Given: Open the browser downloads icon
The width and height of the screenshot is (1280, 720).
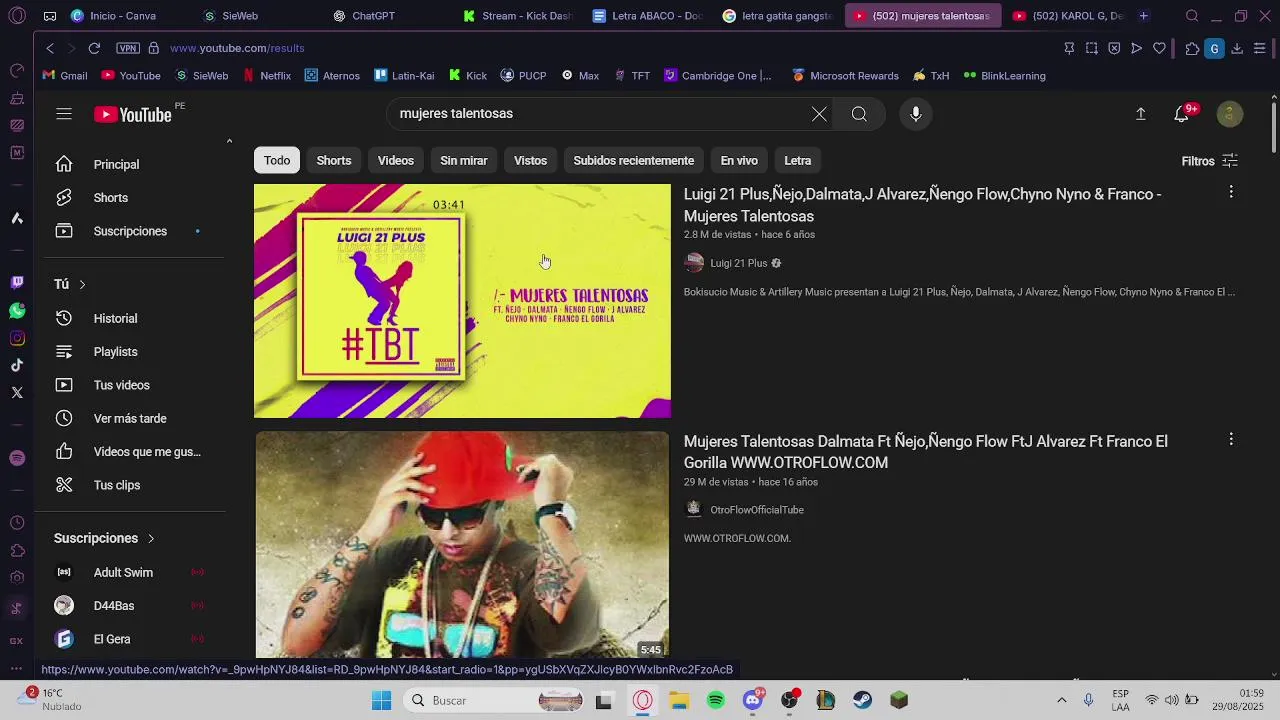Looking at the screenshot, I should 1237,48.
